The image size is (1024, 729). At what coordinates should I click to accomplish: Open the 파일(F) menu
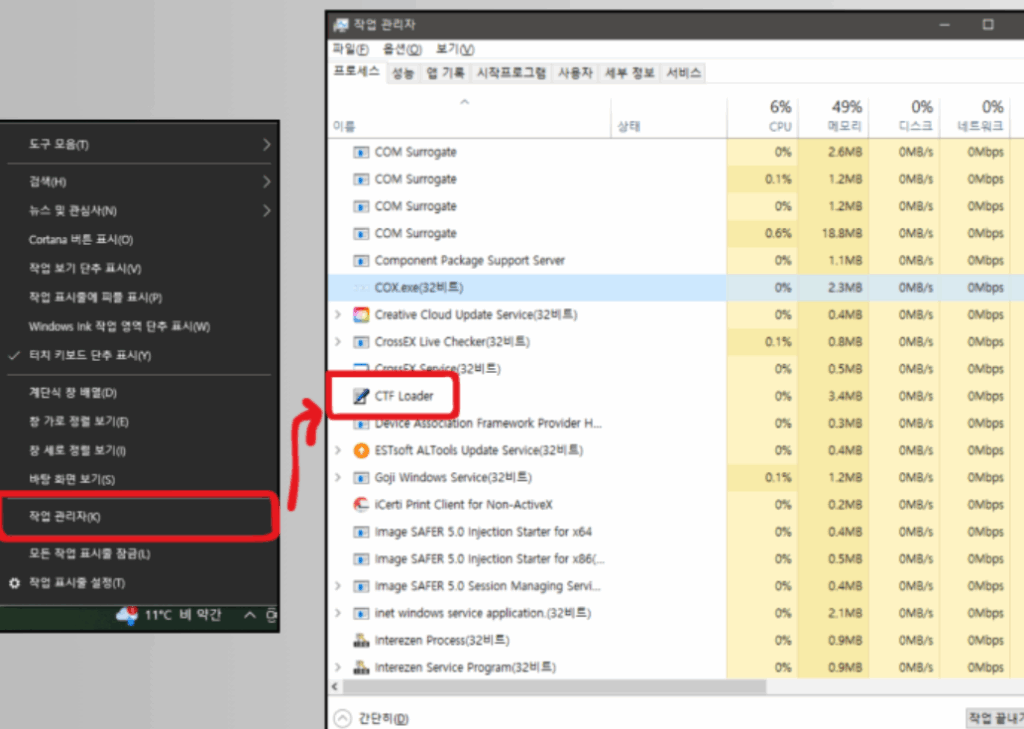[x=350, y=49]
